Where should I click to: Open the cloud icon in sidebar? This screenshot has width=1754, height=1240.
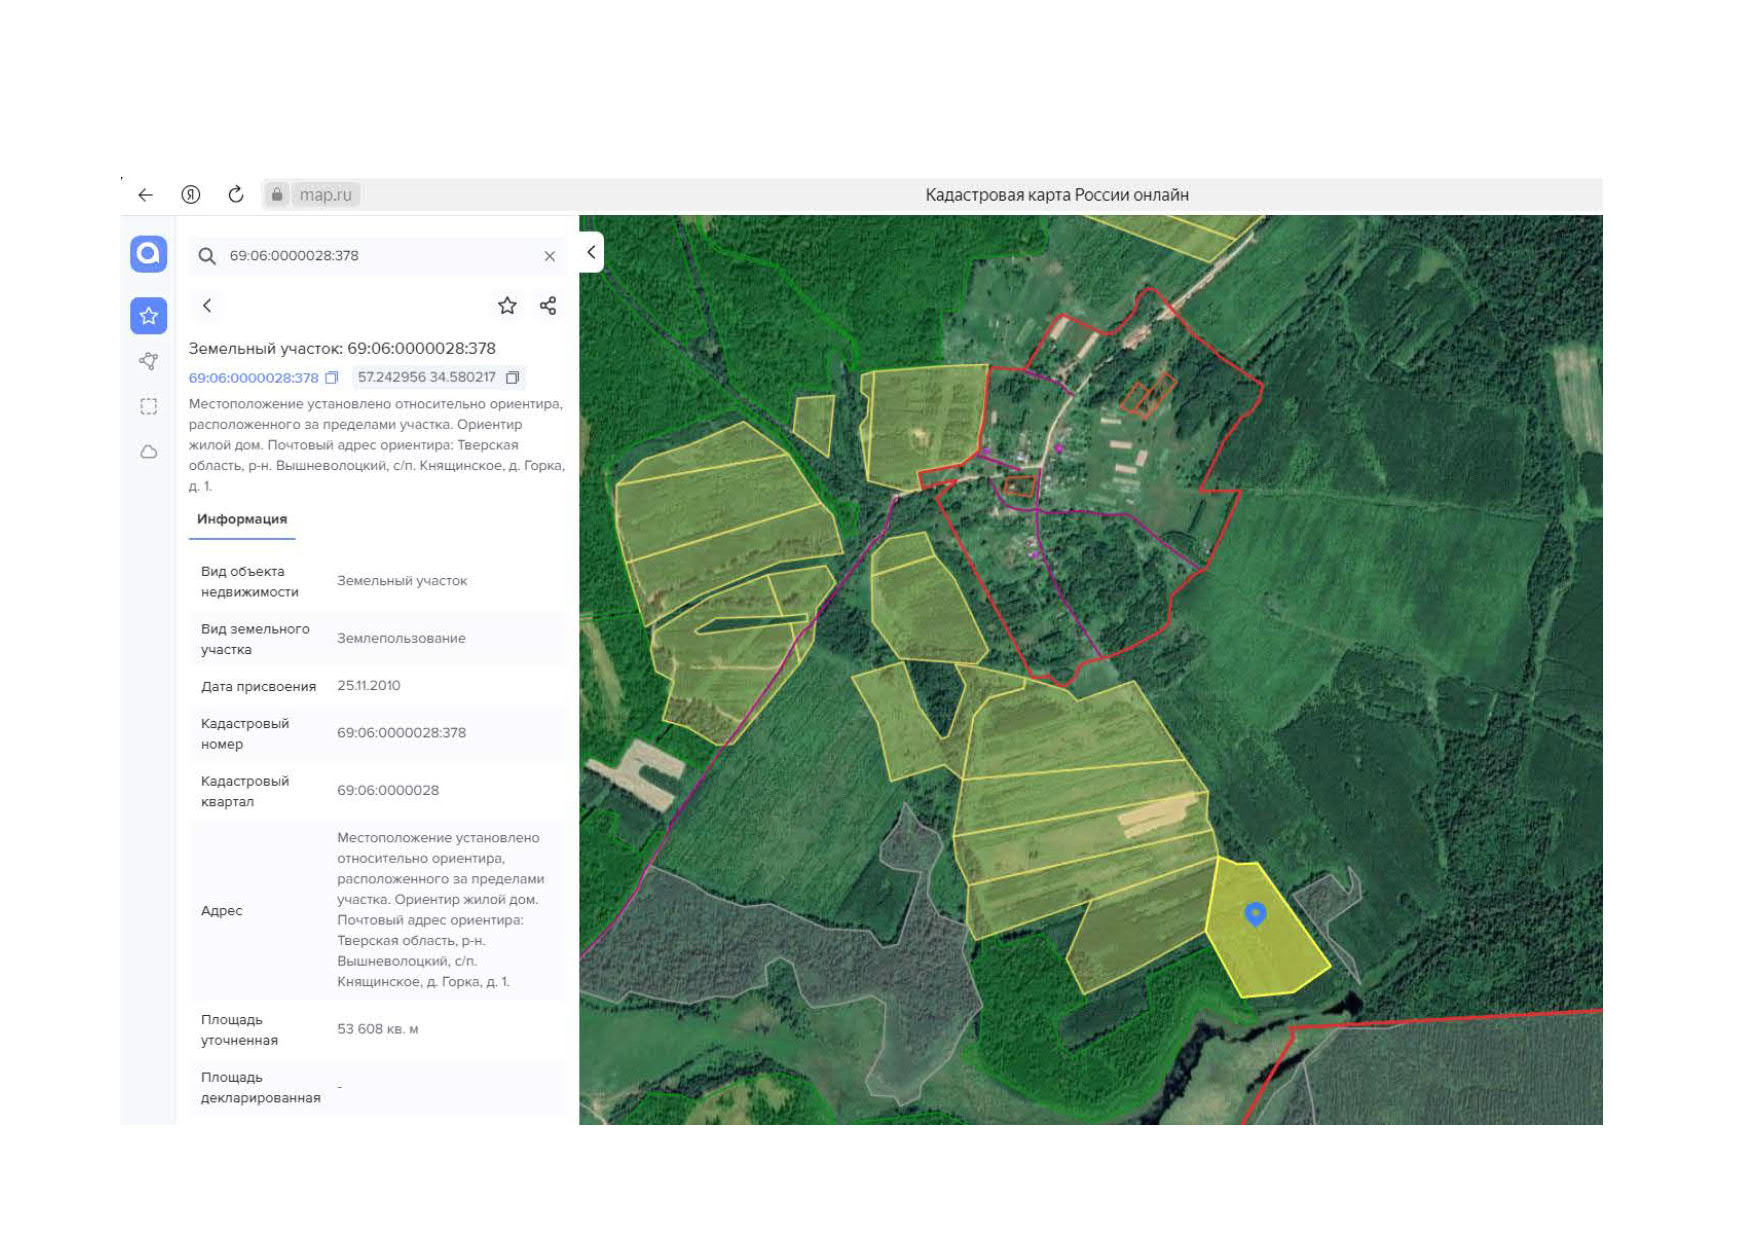pyautogui.click(x=148, y=452)
